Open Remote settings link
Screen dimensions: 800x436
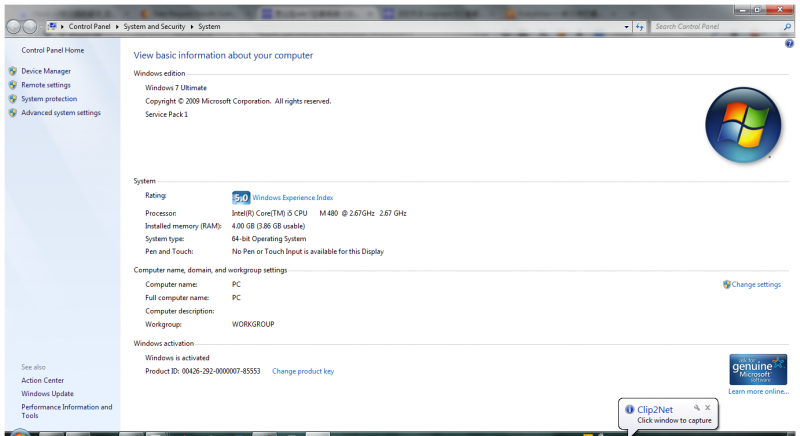tap(46, 85)
